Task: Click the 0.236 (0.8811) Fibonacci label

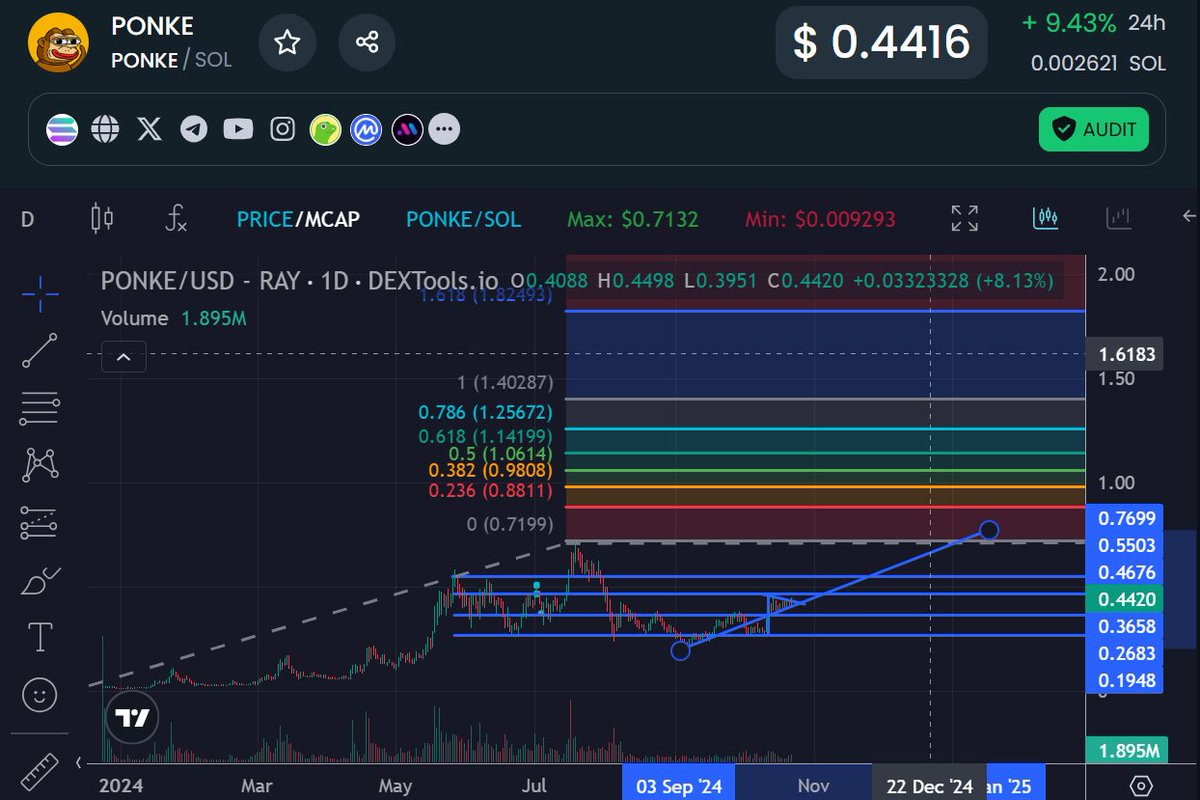Action: [x=491, y=490]
